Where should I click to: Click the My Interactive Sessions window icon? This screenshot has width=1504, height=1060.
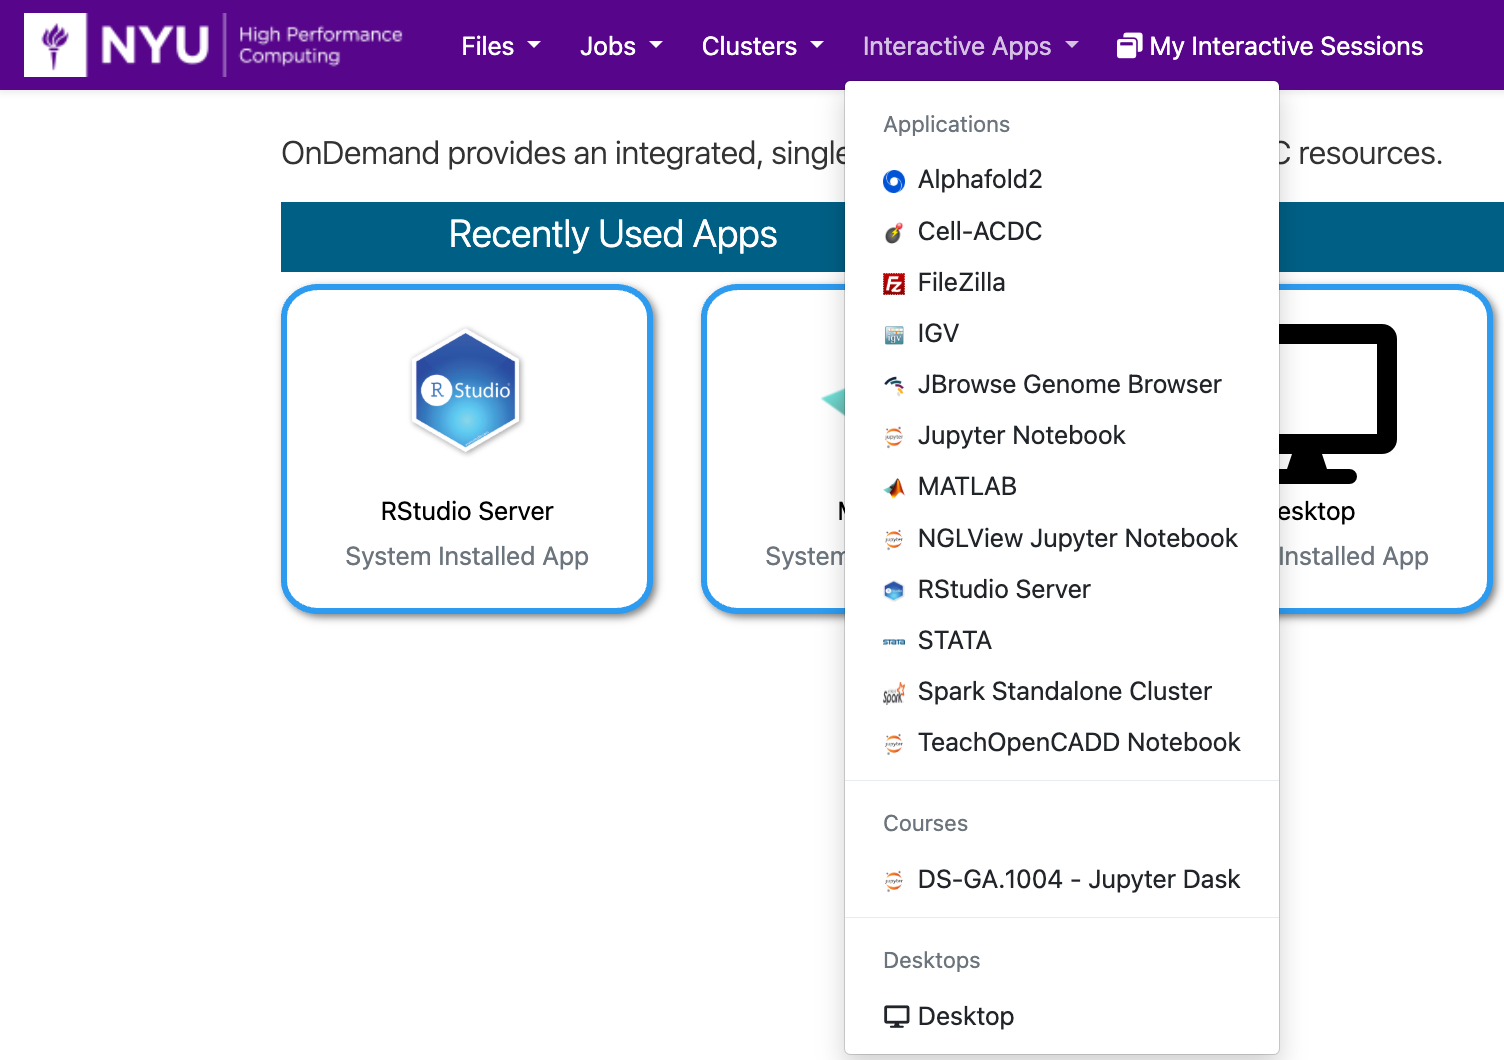1129,46
